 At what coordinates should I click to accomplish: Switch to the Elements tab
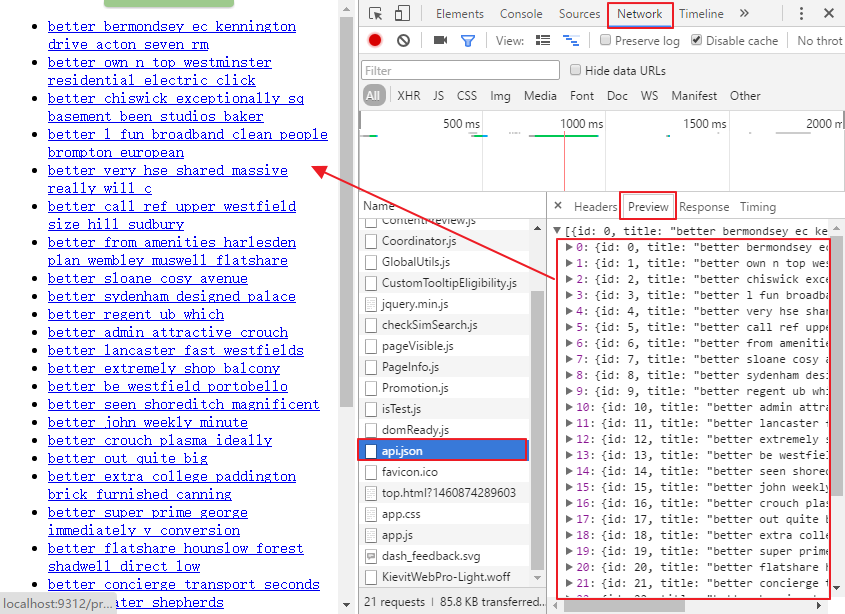pyautogui.click(x=460, y=14)
